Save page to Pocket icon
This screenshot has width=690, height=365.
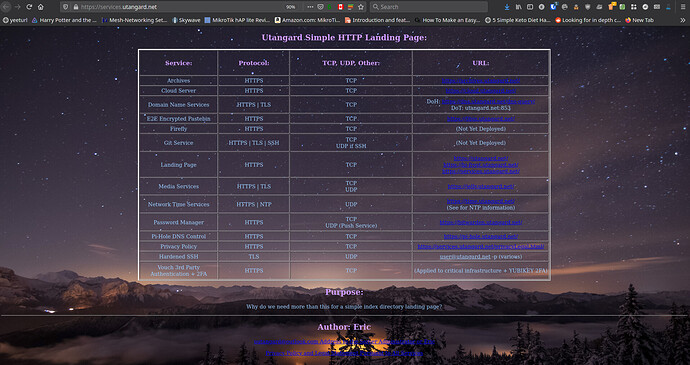point(321,7)
